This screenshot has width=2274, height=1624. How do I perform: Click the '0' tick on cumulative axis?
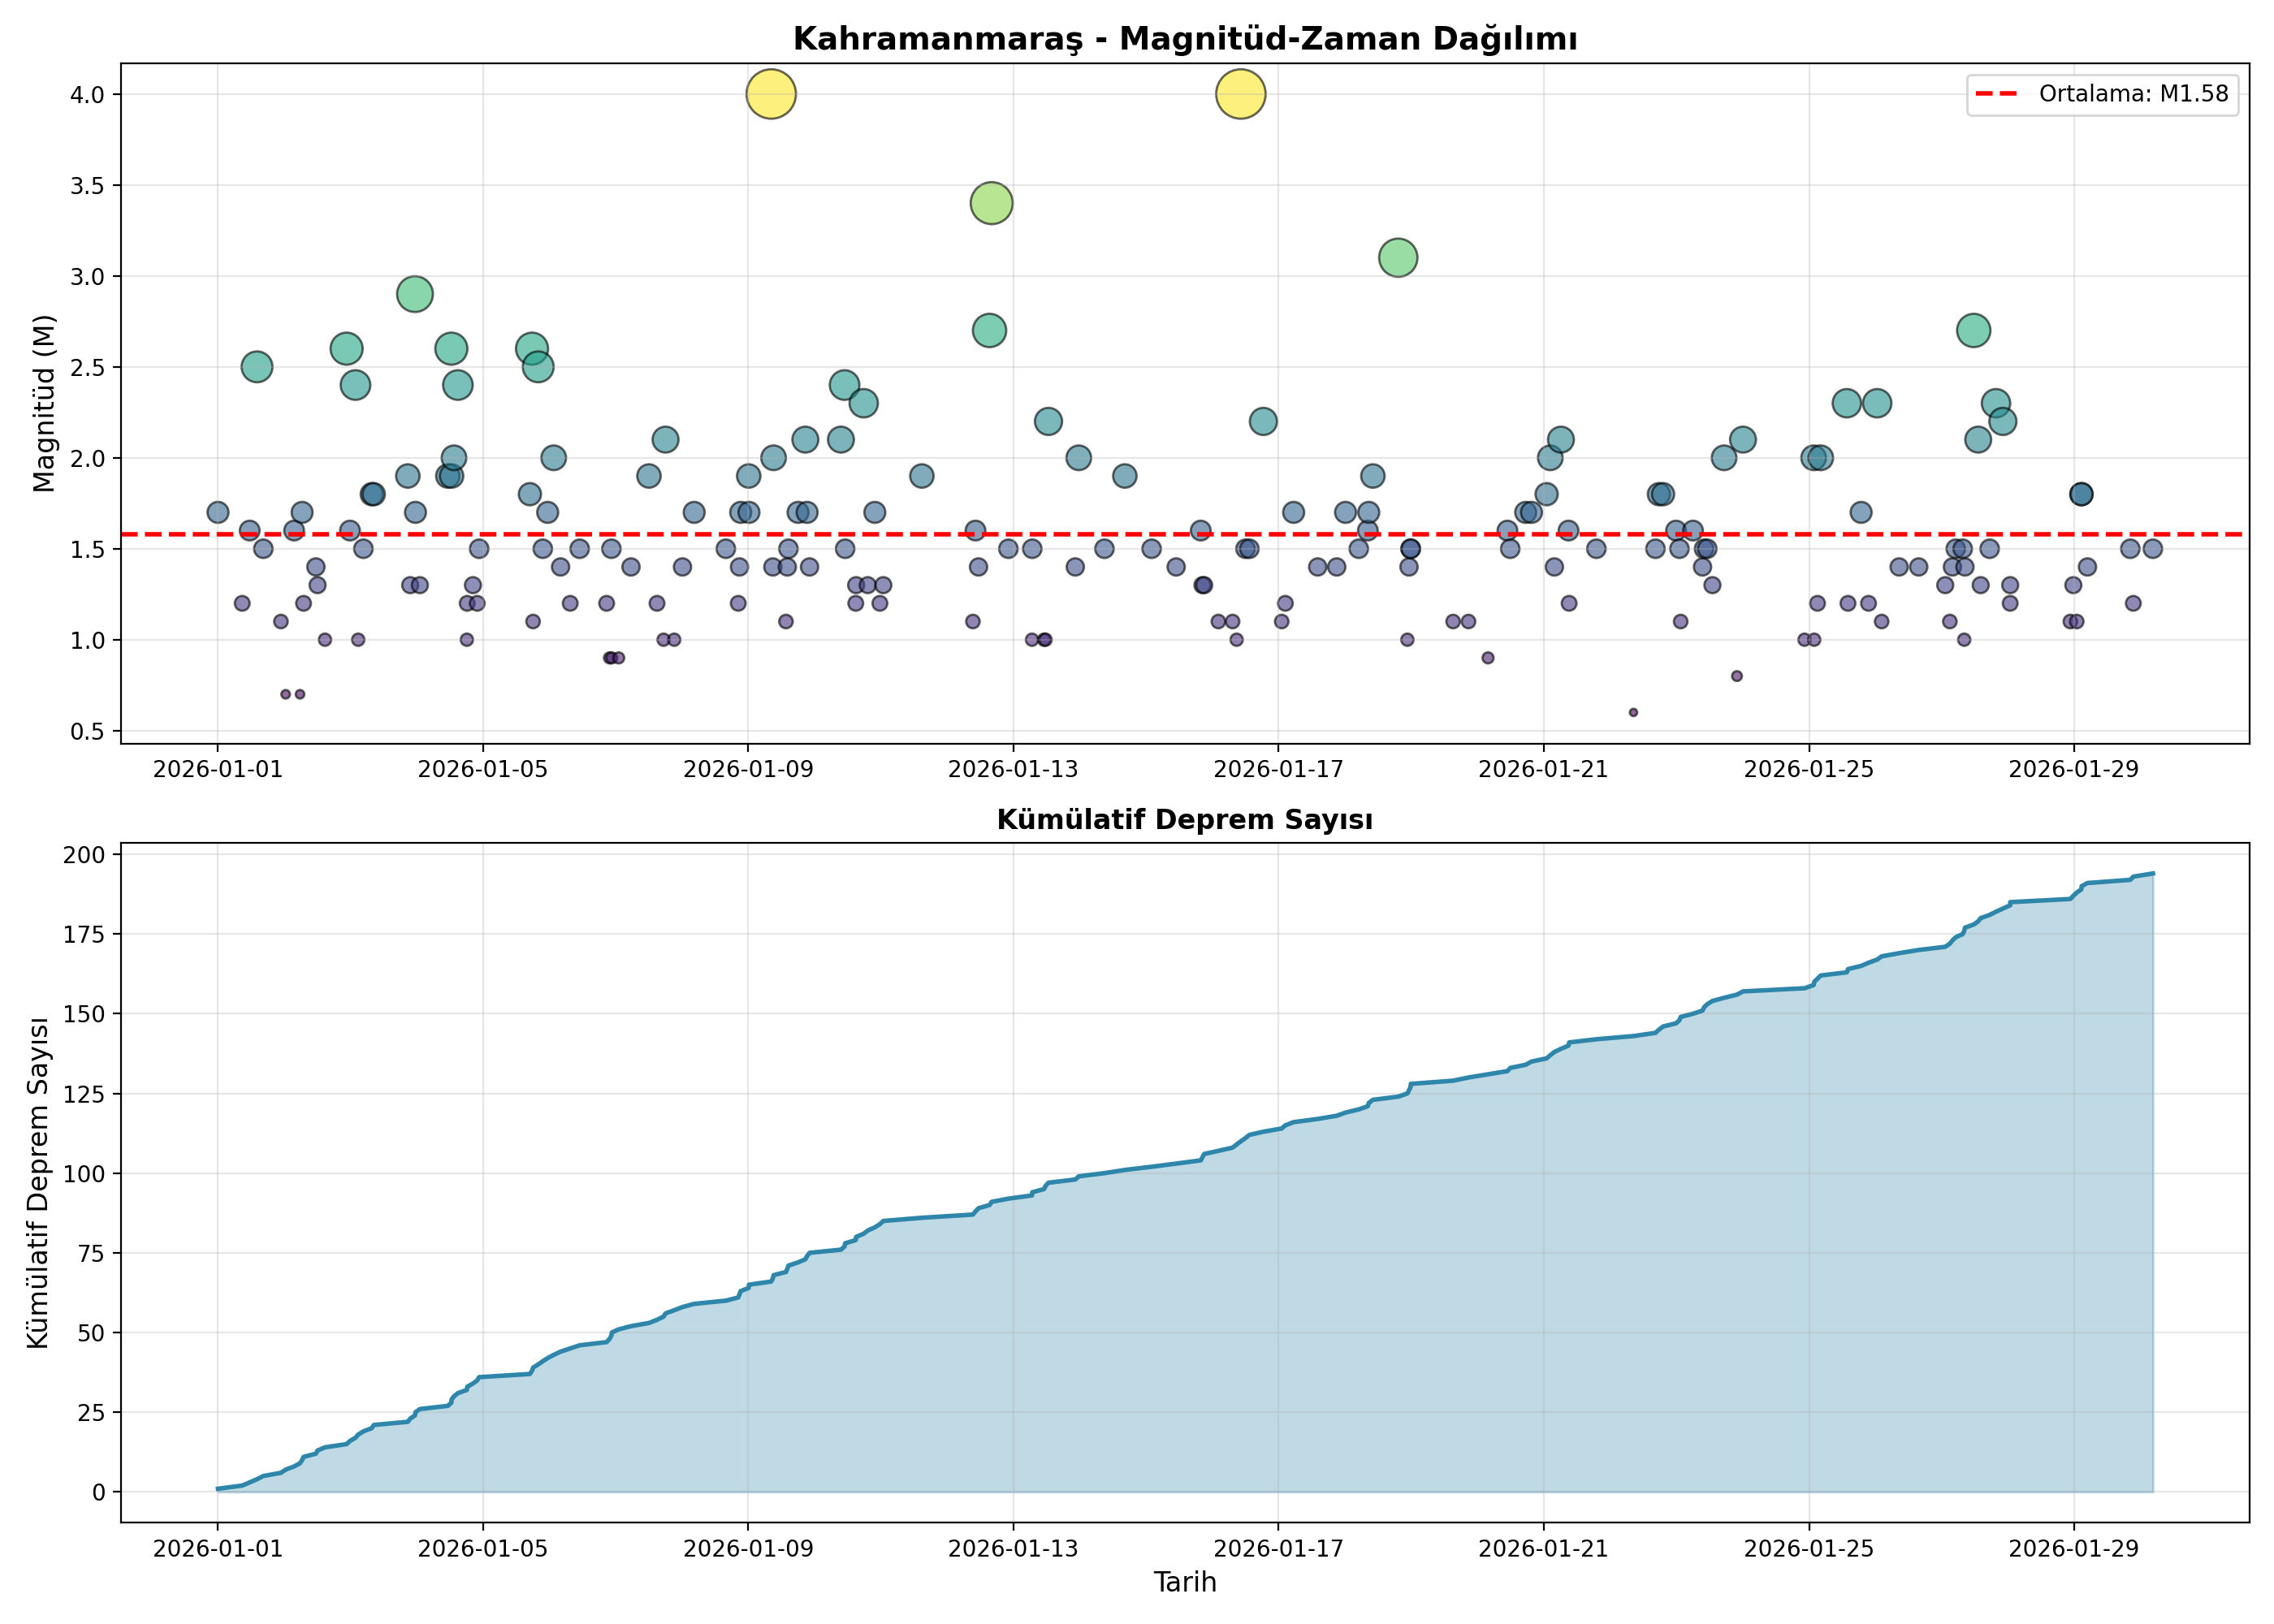click(98, 1492)
